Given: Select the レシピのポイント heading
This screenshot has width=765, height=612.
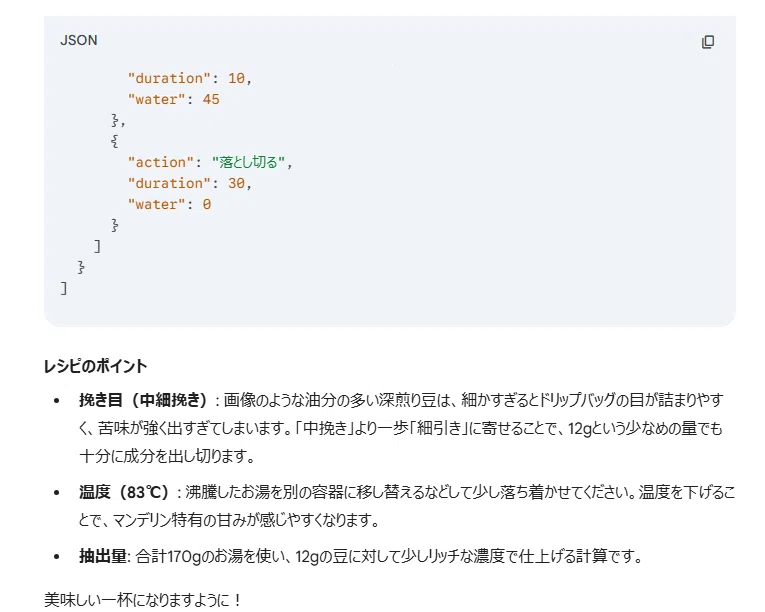Looking at the screenshot, I should [x=95, y=366].
